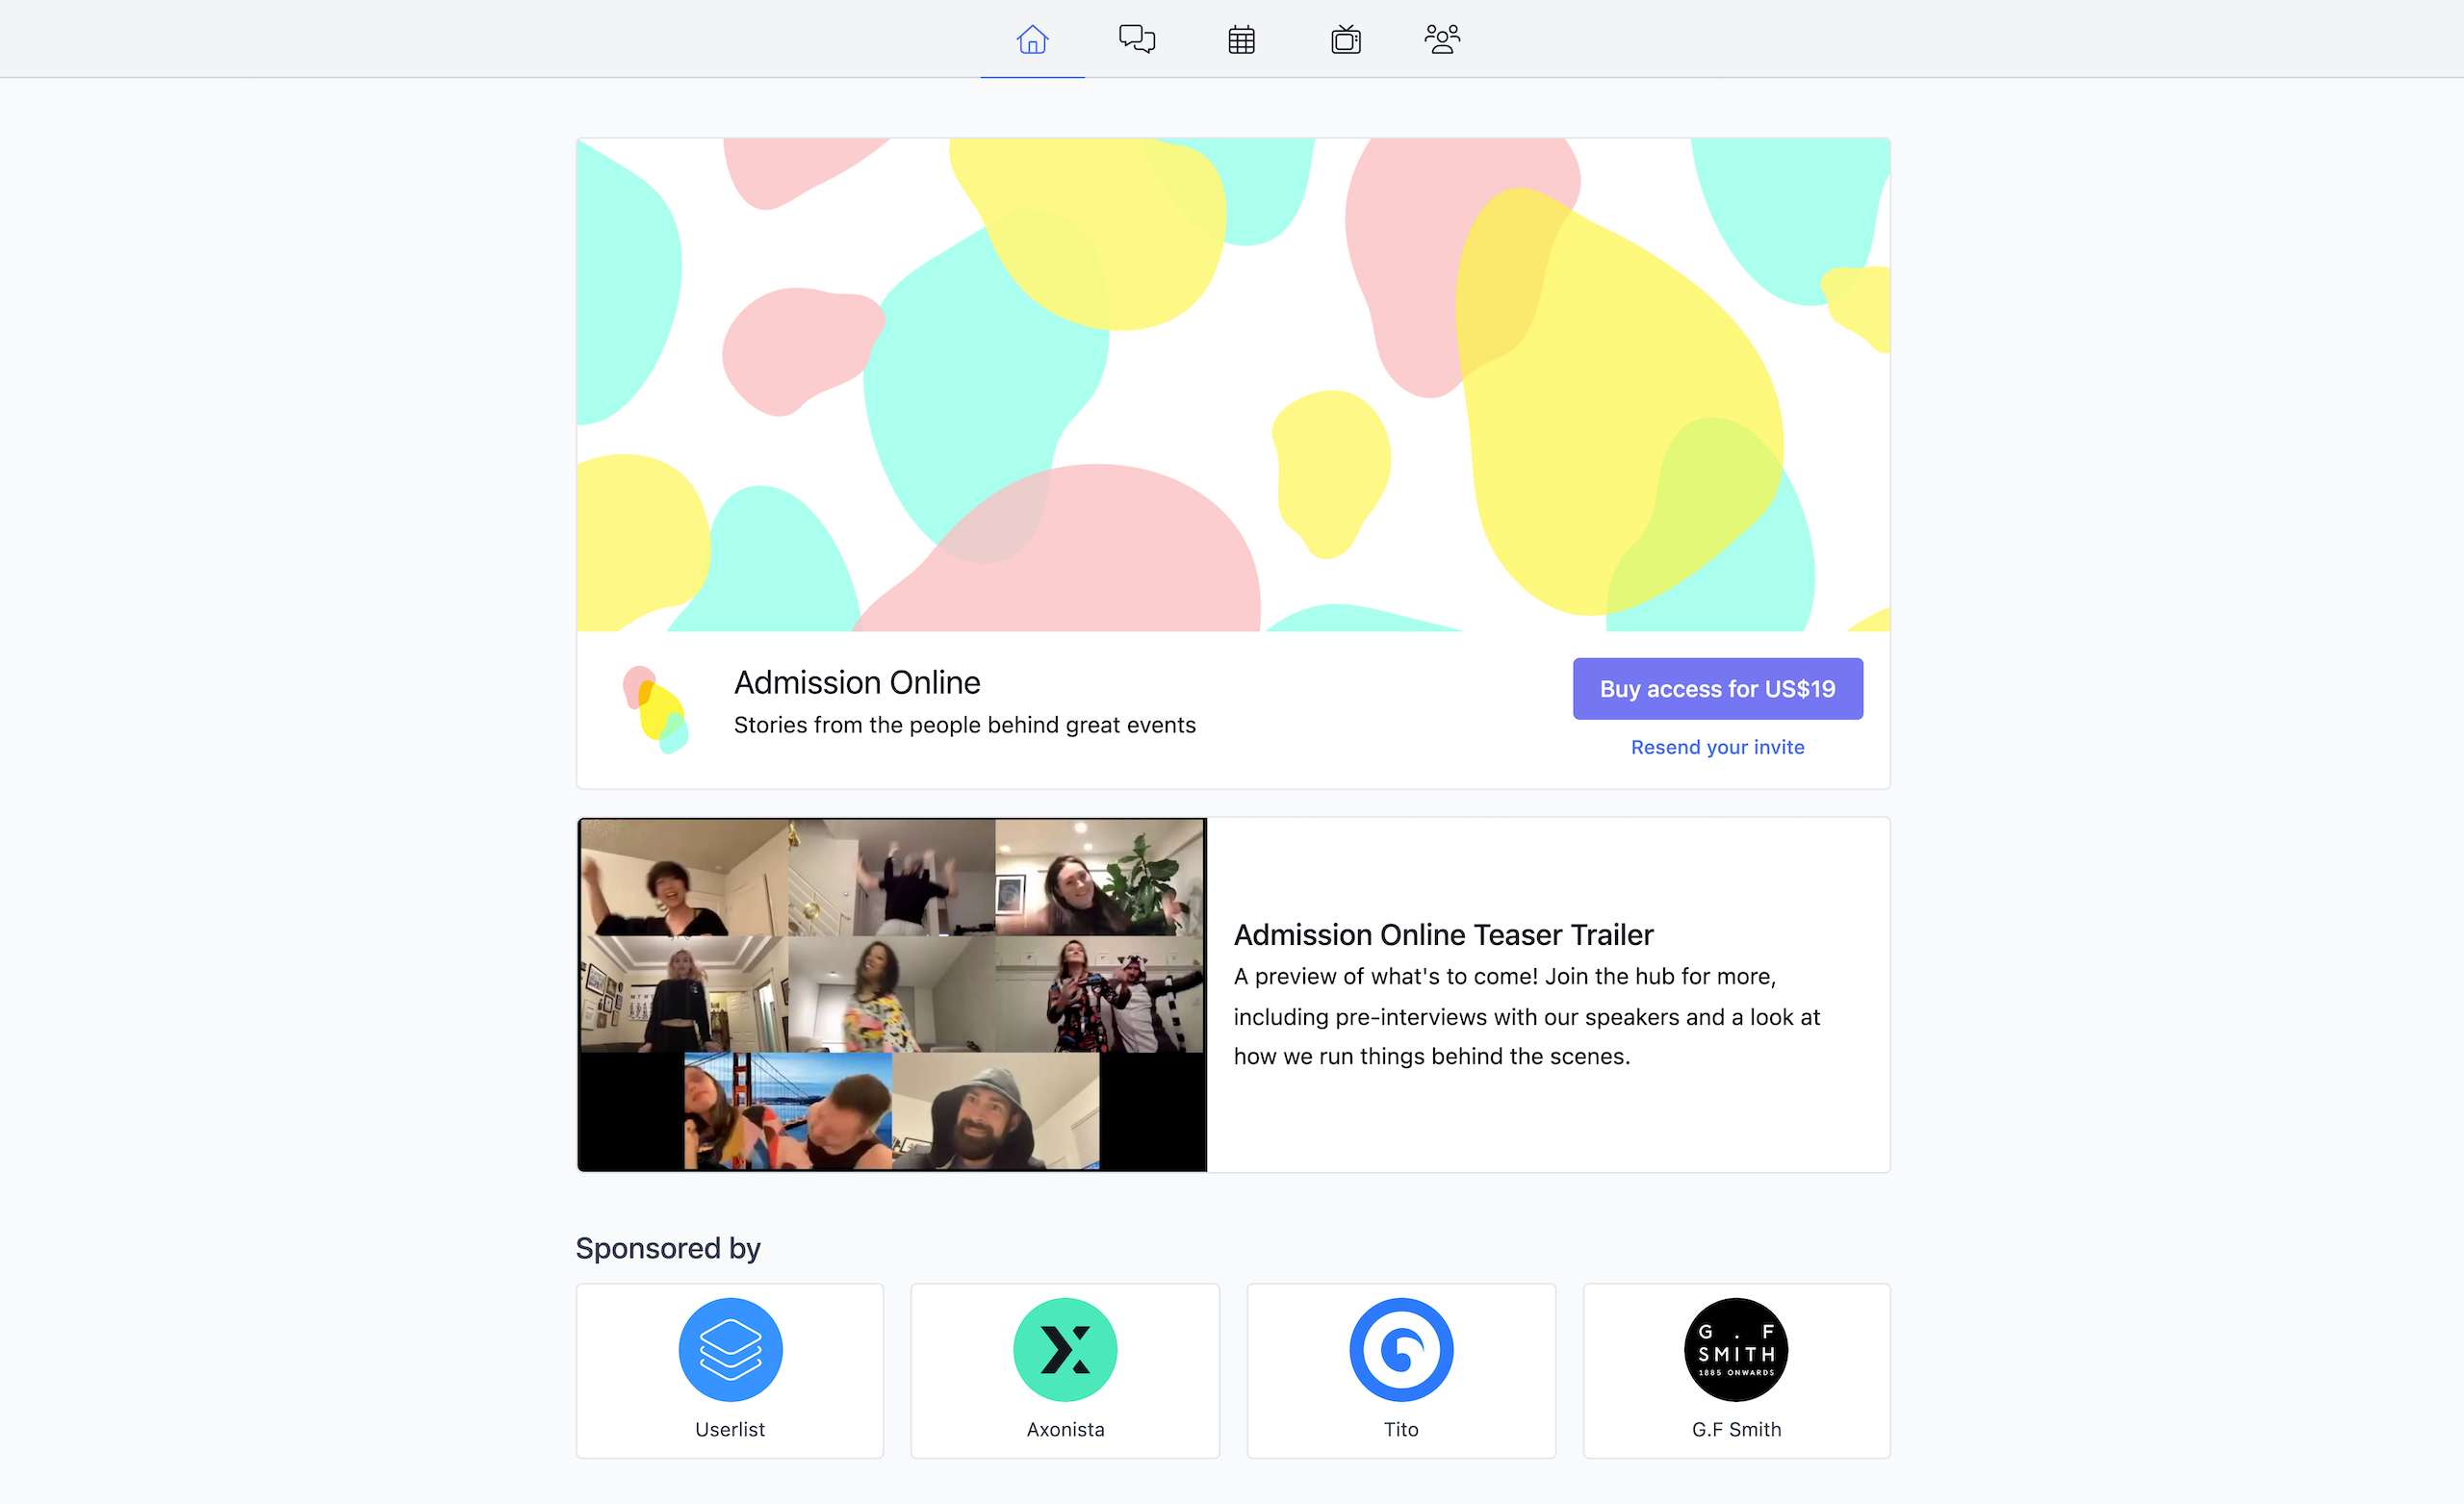This screenshot has width=2464, height=1504.
Task: Select the Userlist sponsor name label
Action: point(730,1429)
